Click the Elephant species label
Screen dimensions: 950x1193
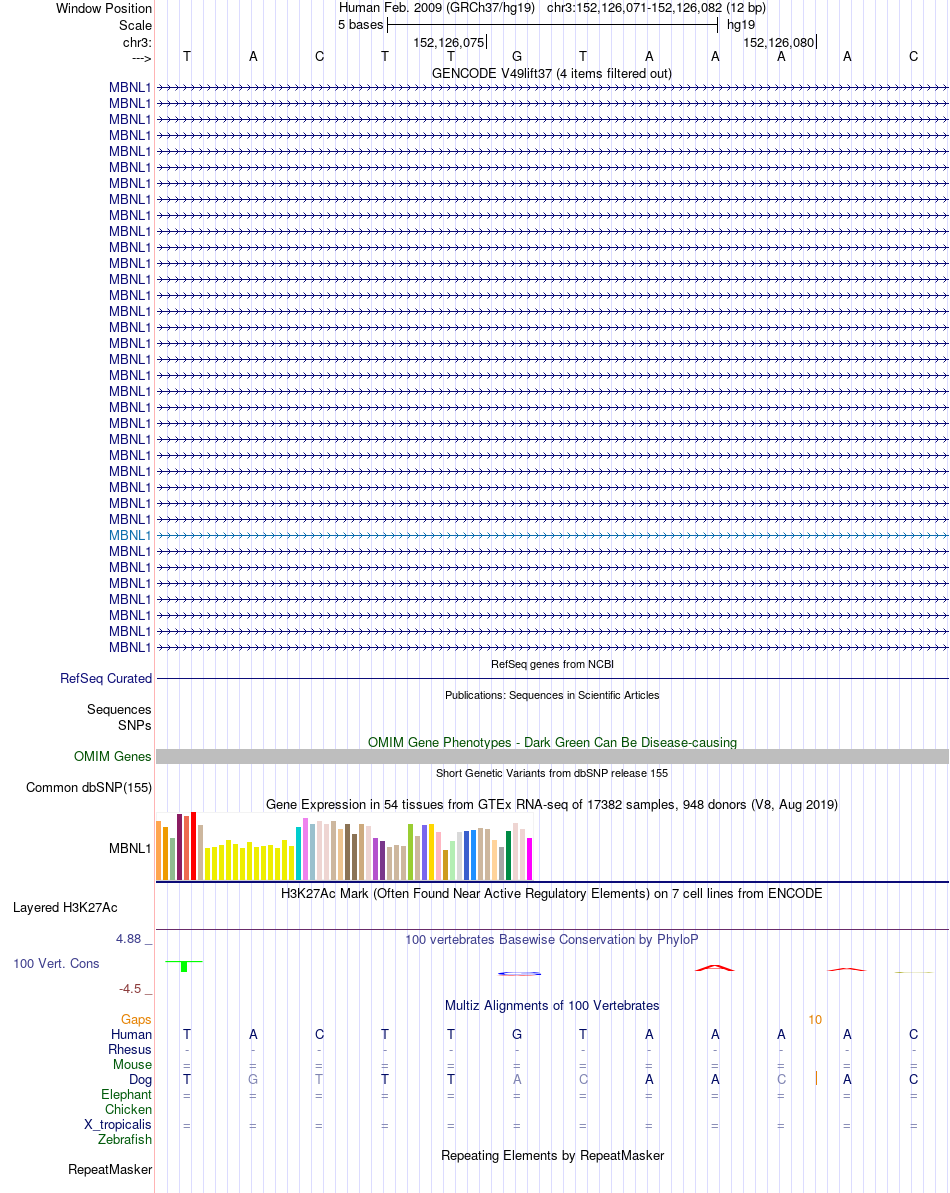pos(126,1095)
